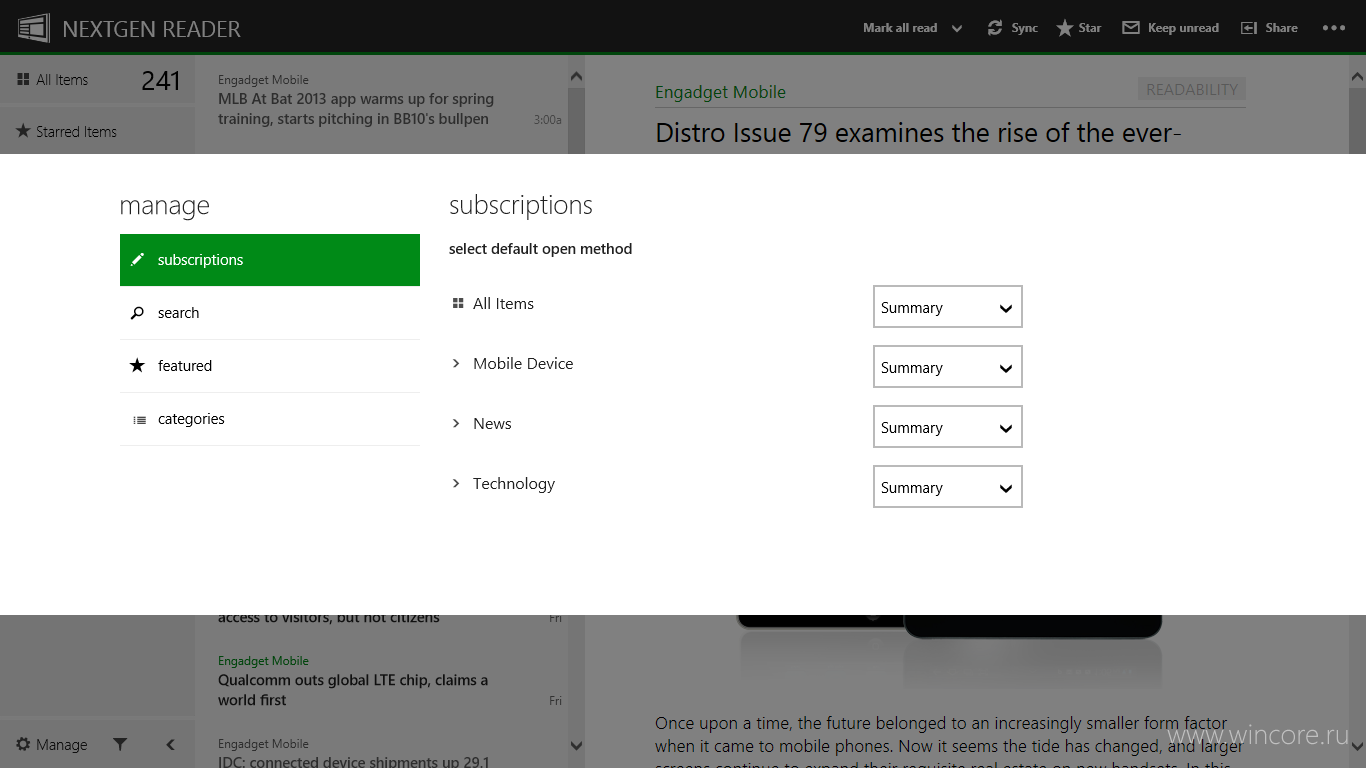Click the Manage gear button

click(51, 744)
